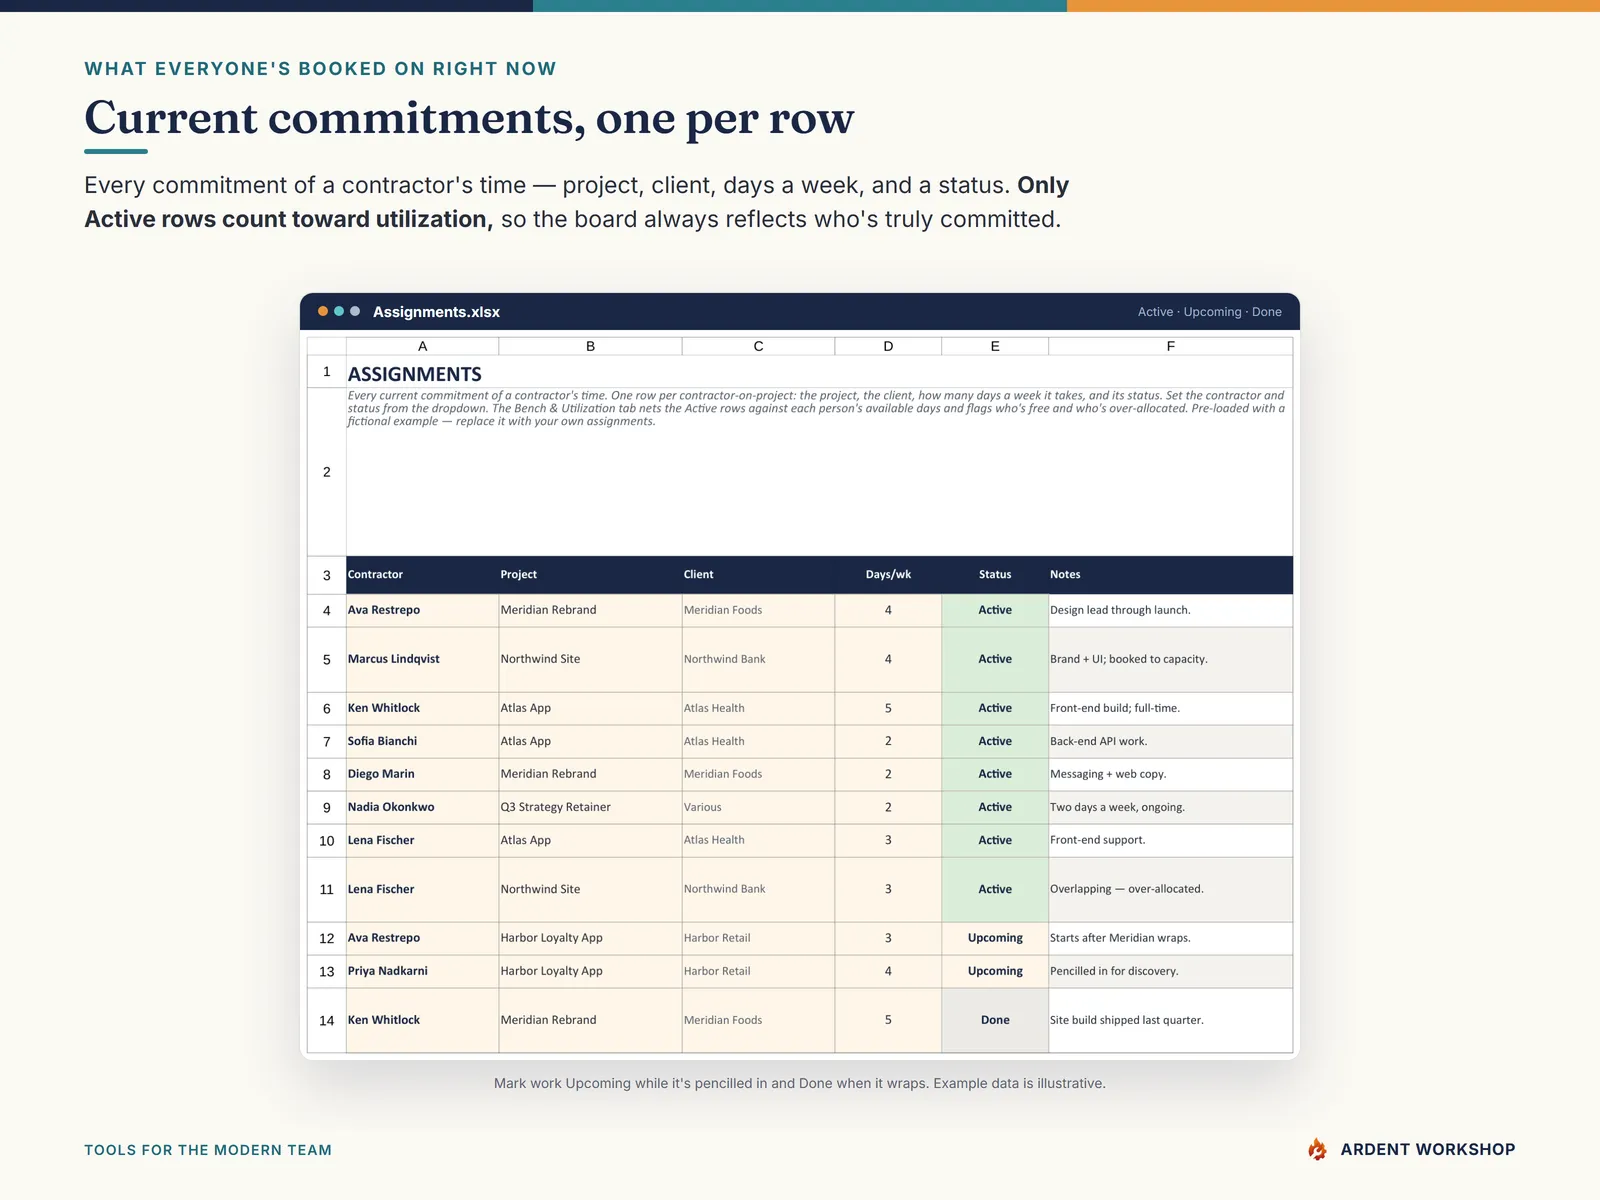Screen dimensions: 1600x1200
Task: Click the 'Two days a week, ongoing.' note
Action: 1170,807
